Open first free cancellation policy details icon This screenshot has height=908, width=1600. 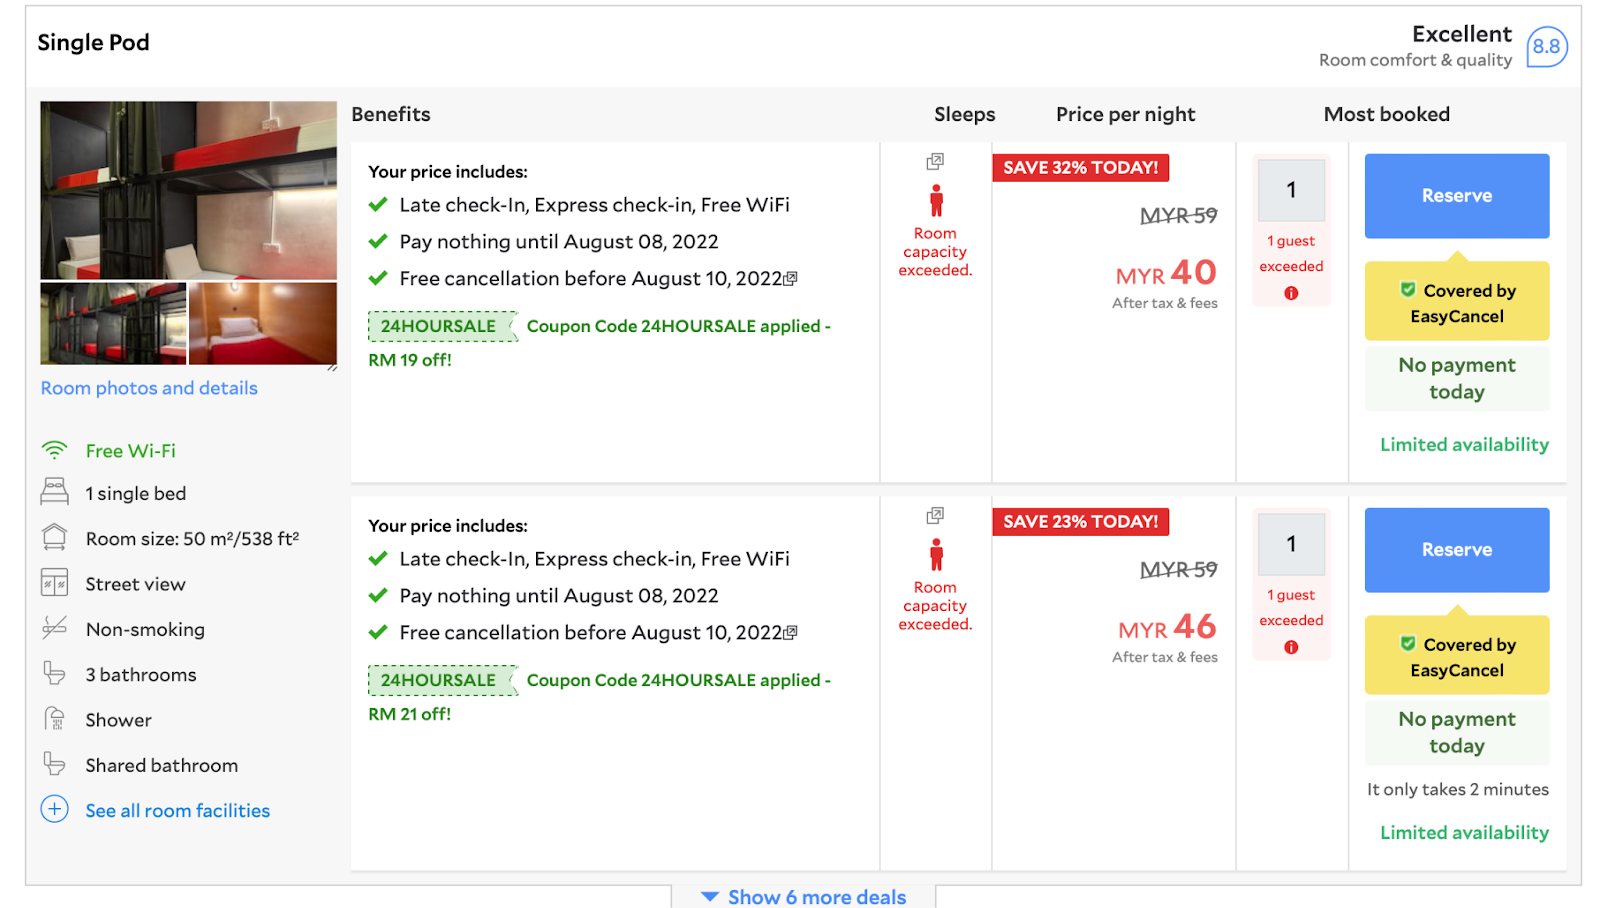tap(791, 279)
